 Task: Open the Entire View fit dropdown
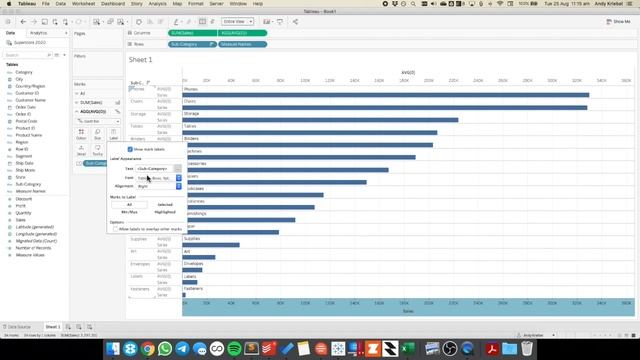point(237,21)
